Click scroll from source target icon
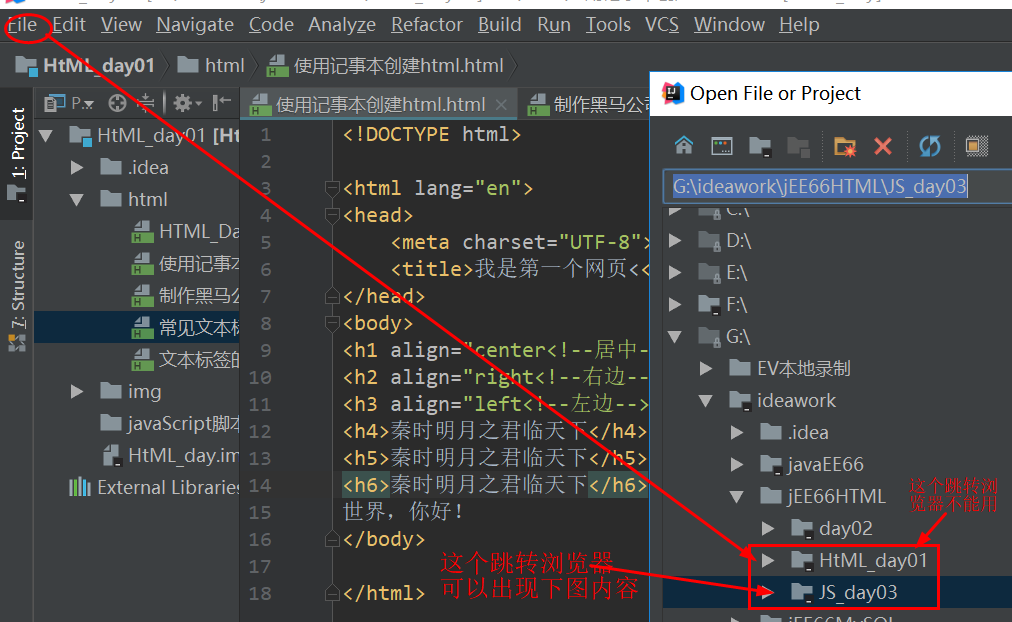 coord(117,103)
